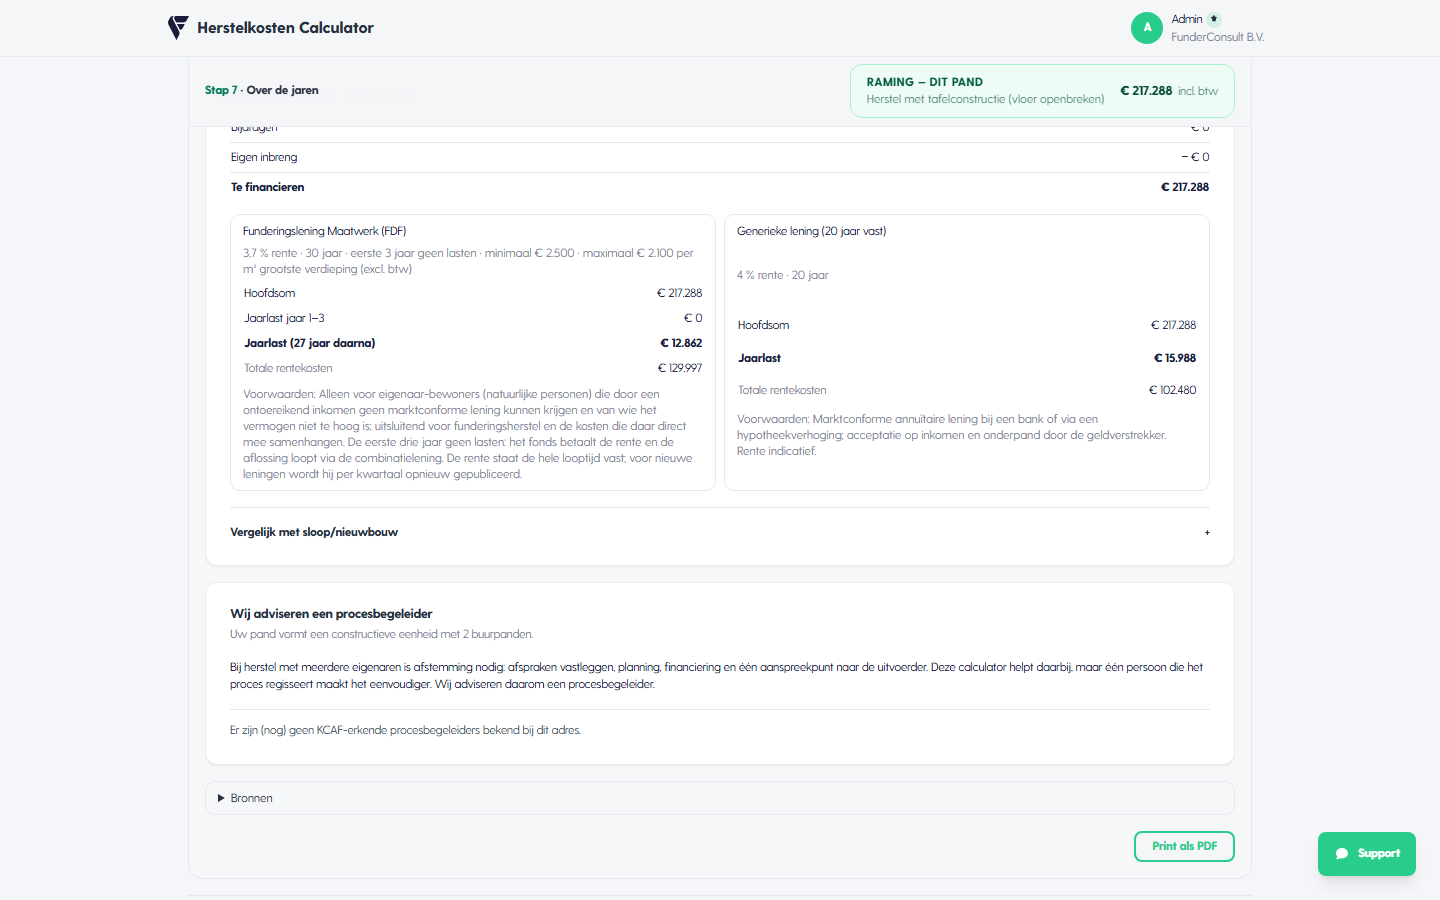Click the Print als PDF button

click(x=1184, y=846)
